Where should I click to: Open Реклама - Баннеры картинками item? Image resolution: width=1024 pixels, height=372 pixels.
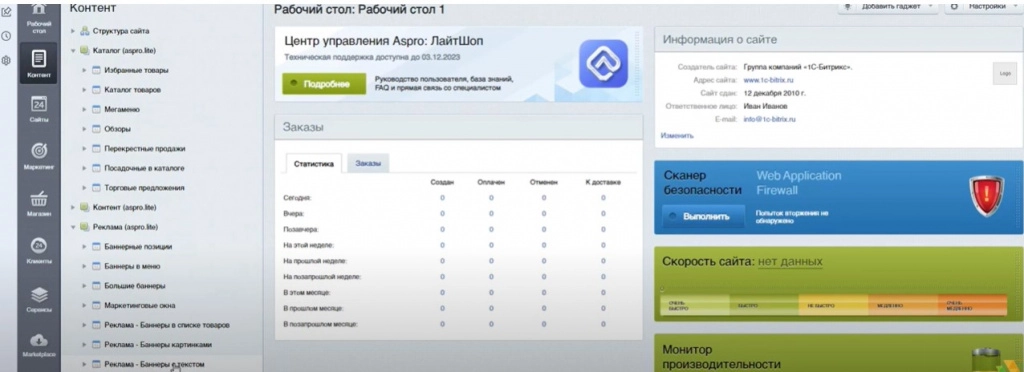point(157,345)
